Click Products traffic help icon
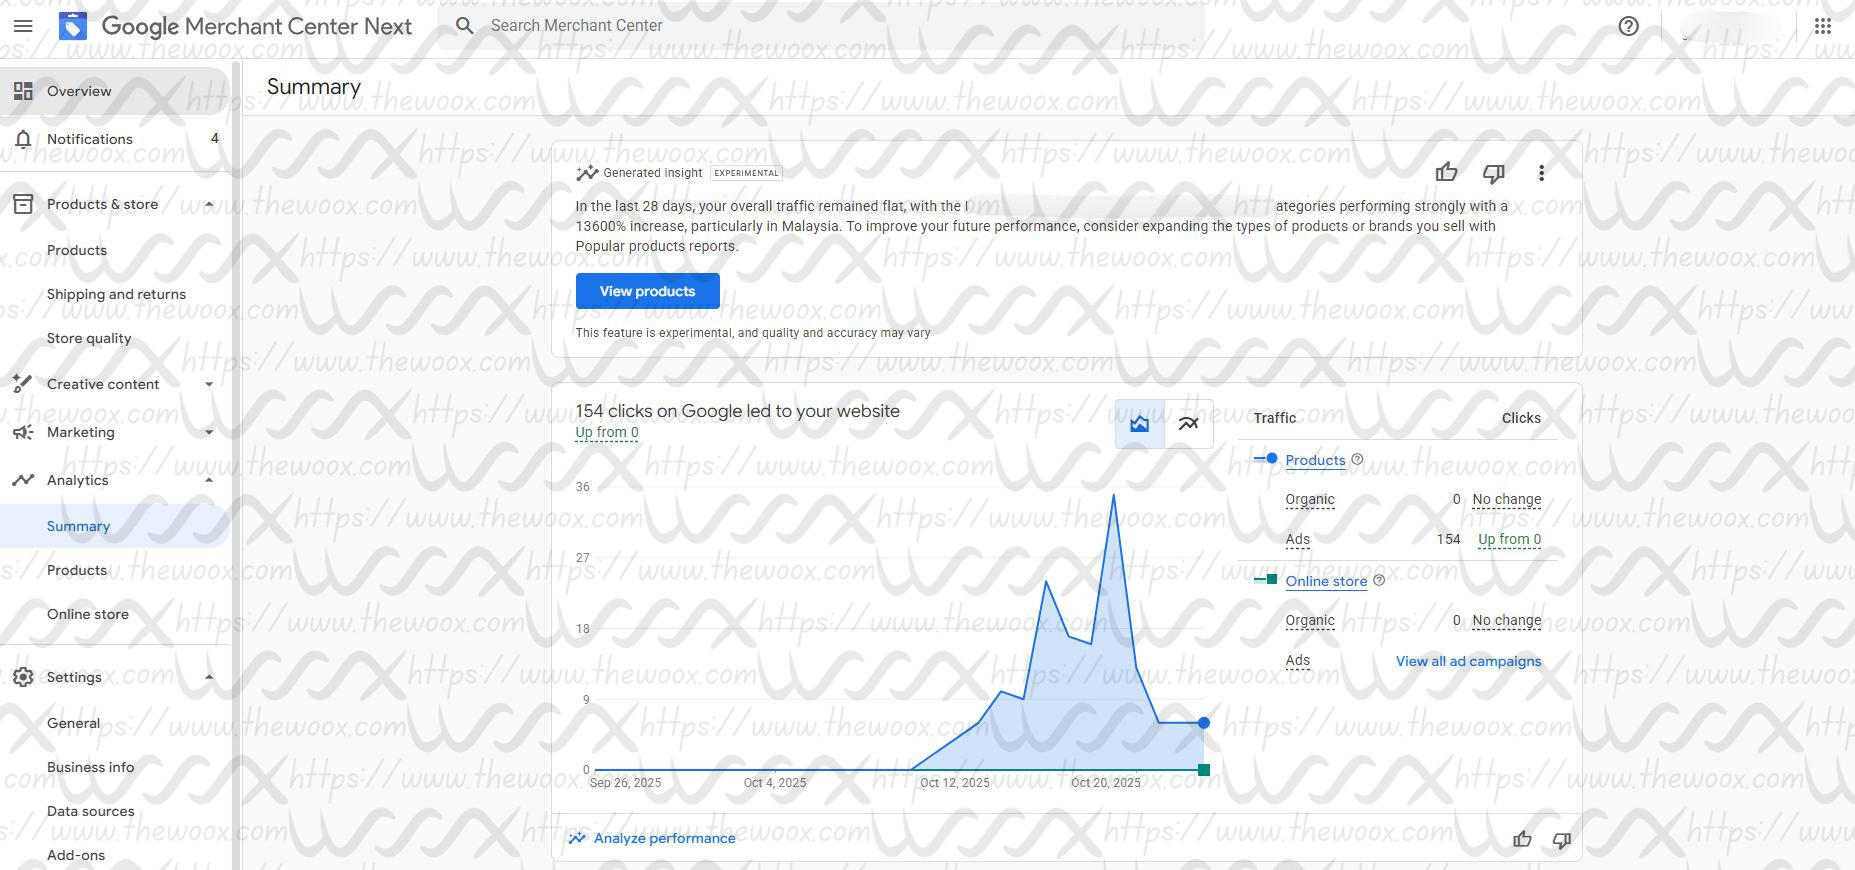 pos(1357,460)
